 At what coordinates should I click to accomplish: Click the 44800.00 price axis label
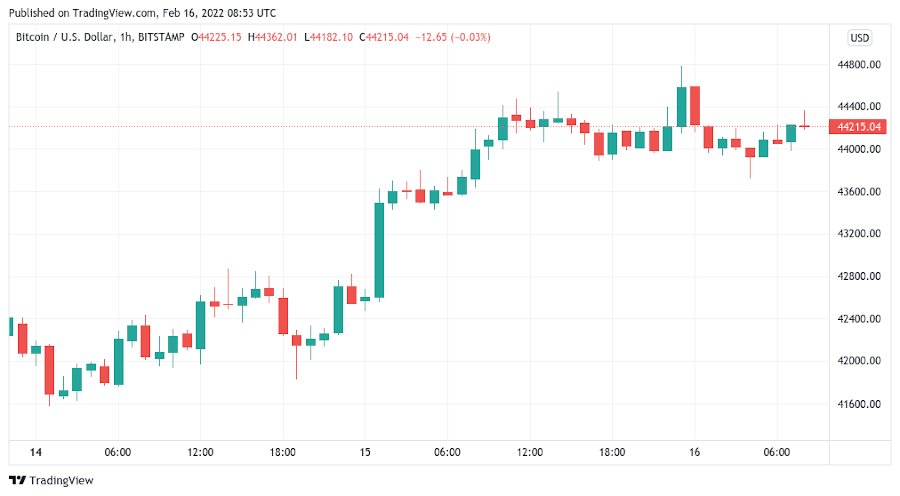coord(860,64)
